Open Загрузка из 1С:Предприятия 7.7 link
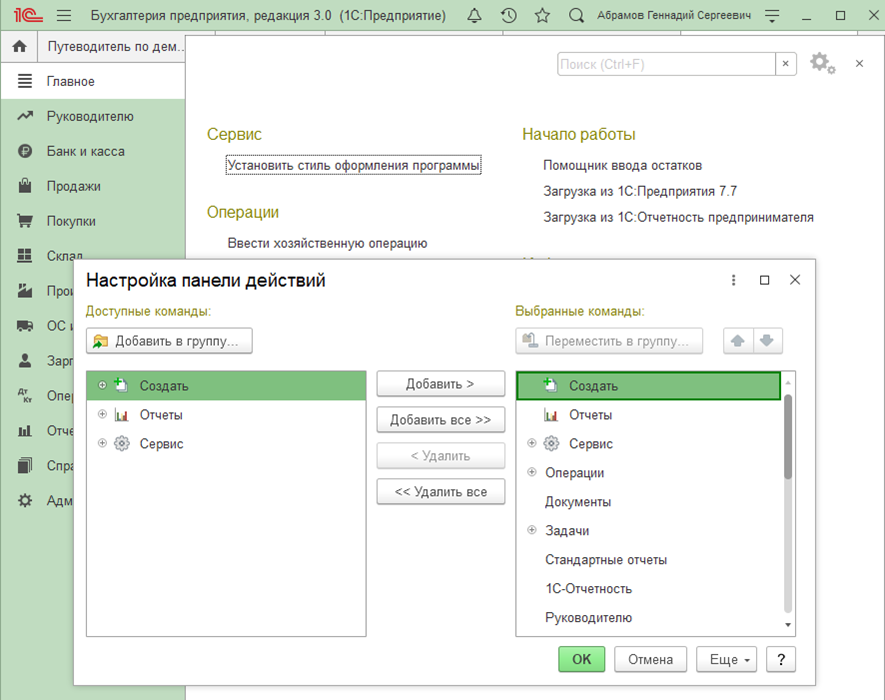The image size is (885, 700). [x=640, y=191]
